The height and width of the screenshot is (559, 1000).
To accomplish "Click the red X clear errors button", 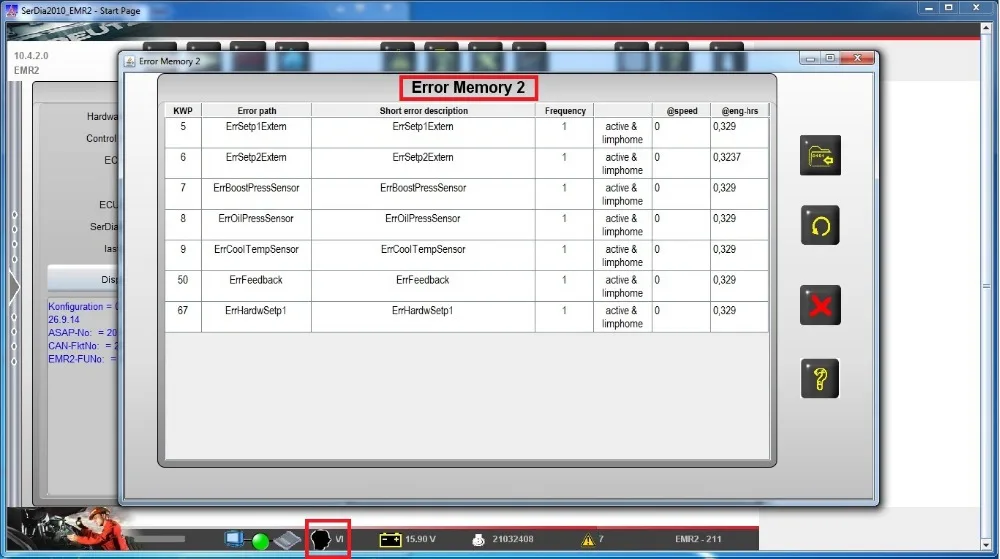I will [x=820, y=305].
